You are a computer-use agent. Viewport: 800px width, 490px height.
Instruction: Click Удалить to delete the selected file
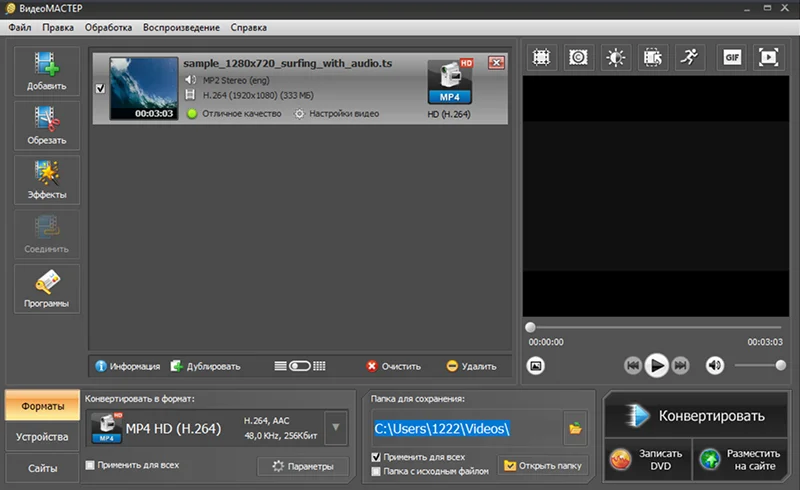tap(471, 366)
